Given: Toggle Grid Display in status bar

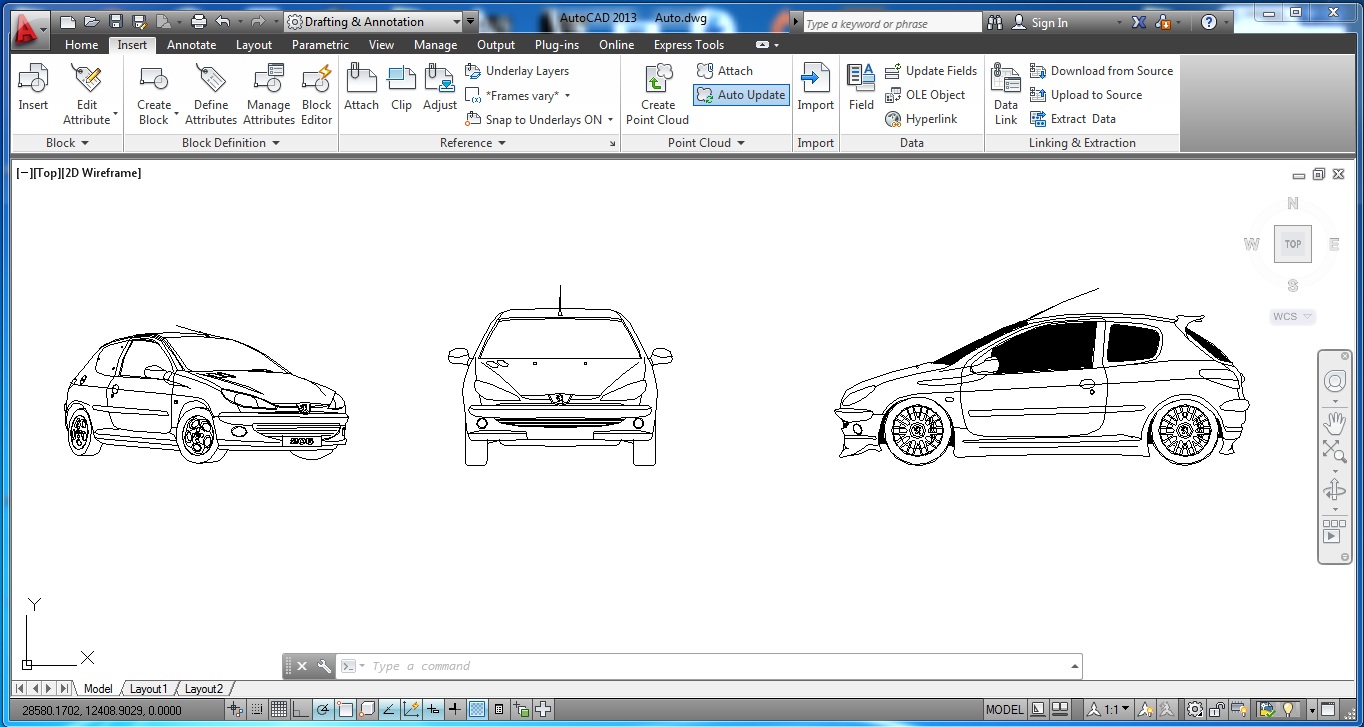Looking at the screenshot, I should pos(279,710).
